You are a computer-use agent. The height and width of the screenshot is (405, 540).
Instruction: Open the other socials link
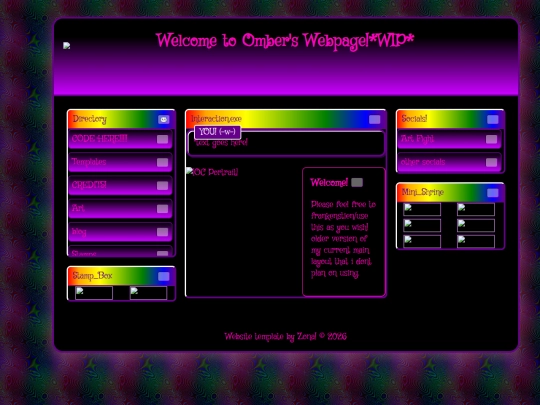coord(449,162)
